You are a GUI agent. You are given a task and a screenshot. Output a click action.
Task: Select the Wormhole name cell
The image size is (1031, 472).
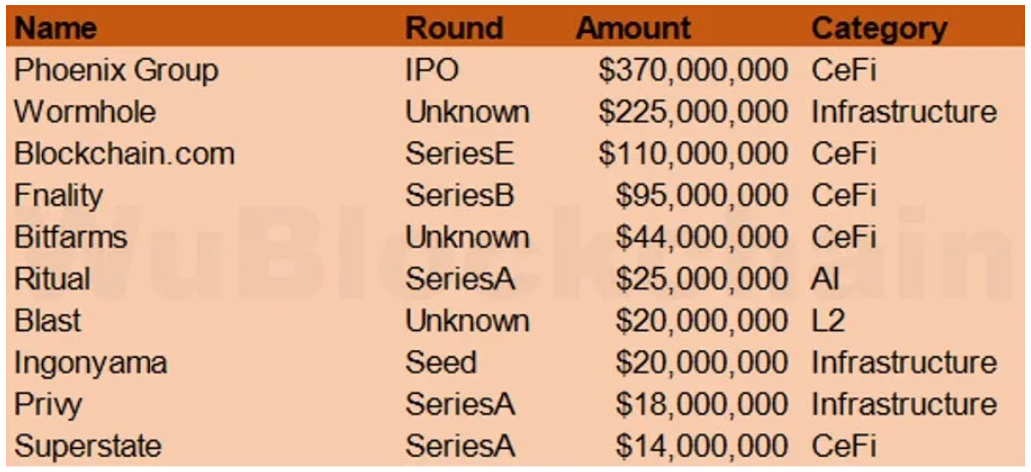point(85,112)
